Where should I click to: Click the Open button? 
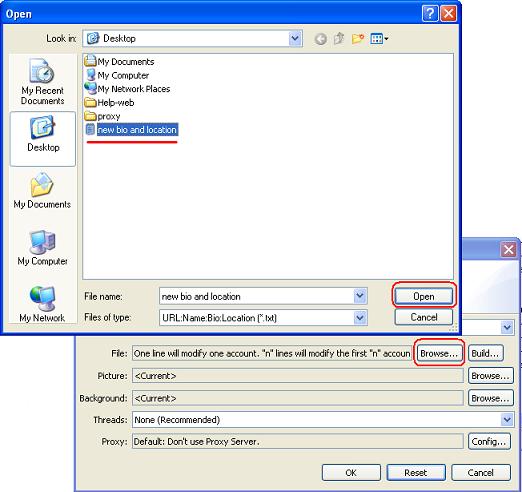pyautogui.click(x=423, y=296)
